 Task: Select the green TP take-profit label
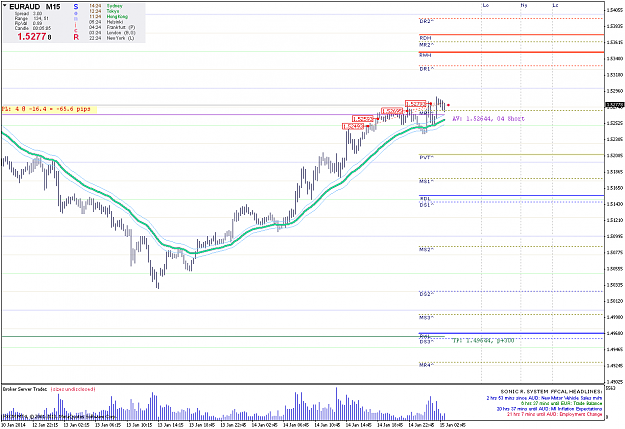483,340
